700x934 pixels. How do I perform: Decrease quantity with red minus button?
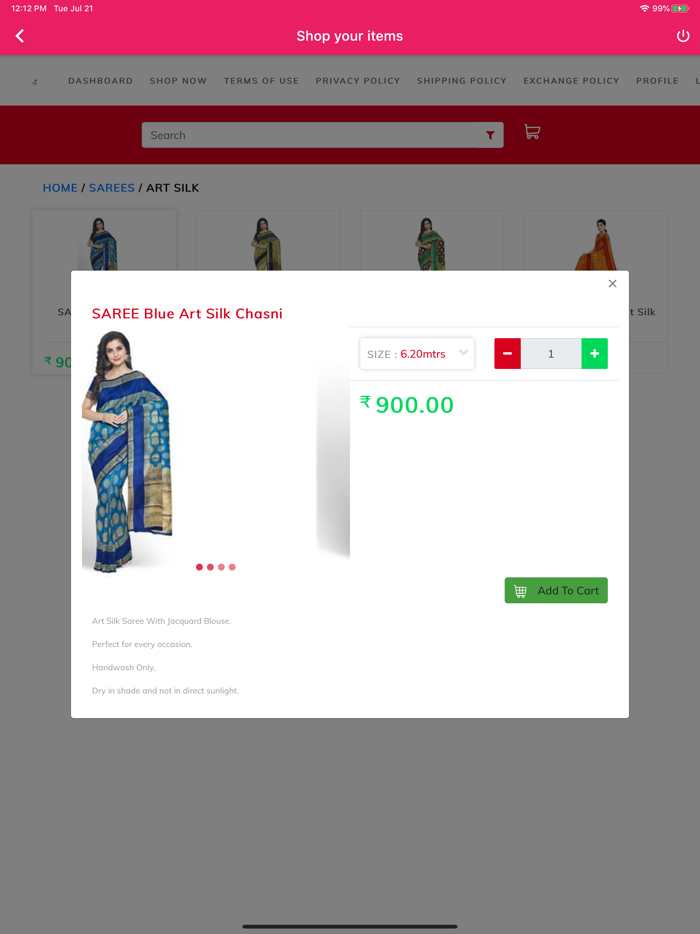coord(508,353)
